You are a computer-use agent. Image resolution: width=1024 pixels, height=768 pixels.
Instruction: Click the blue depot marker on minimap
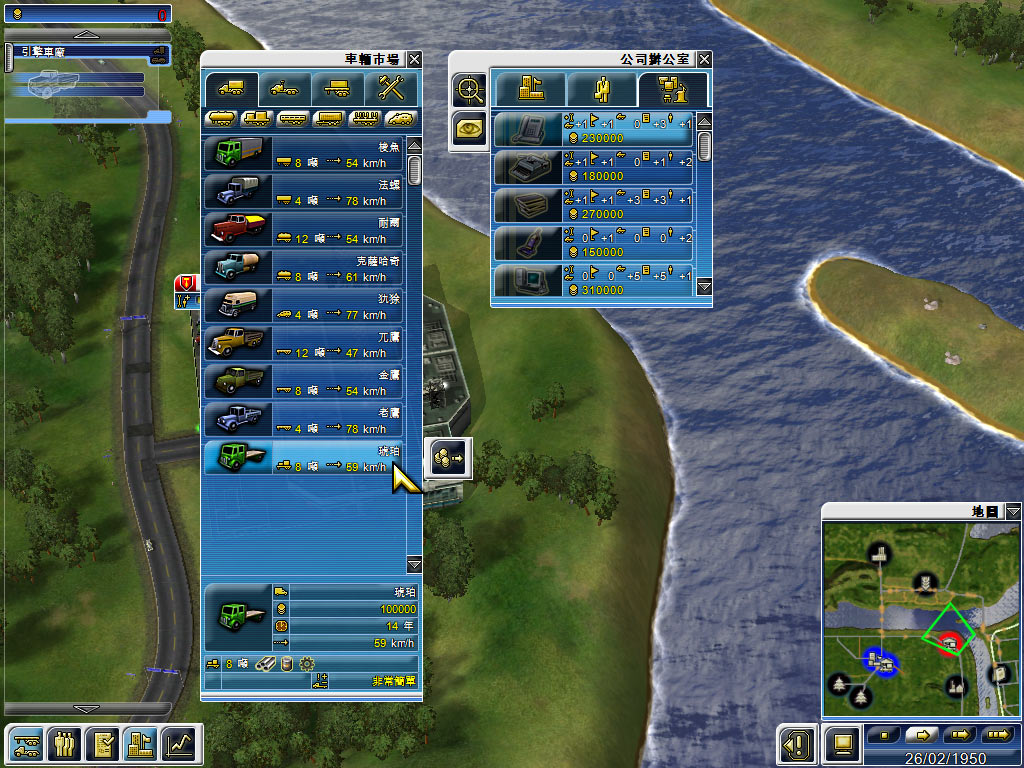point(881,662)
